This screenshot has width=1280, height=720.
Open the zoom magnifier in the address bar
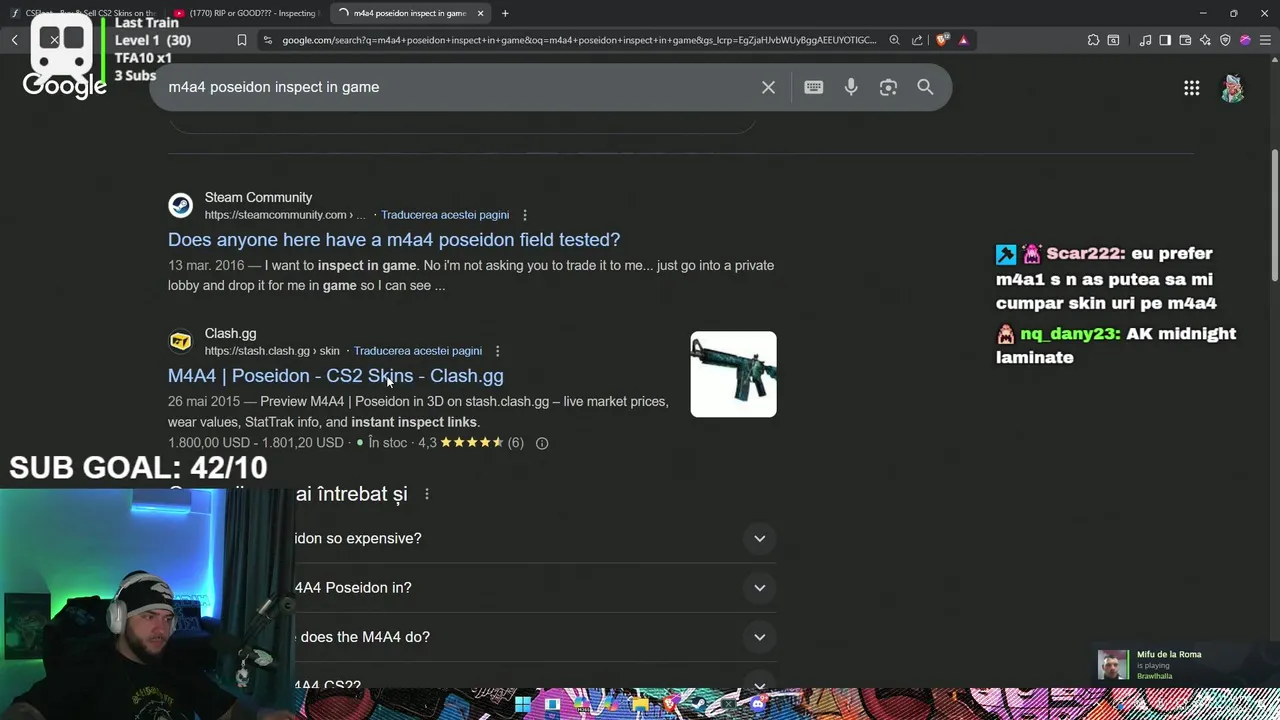click(894, 40)
